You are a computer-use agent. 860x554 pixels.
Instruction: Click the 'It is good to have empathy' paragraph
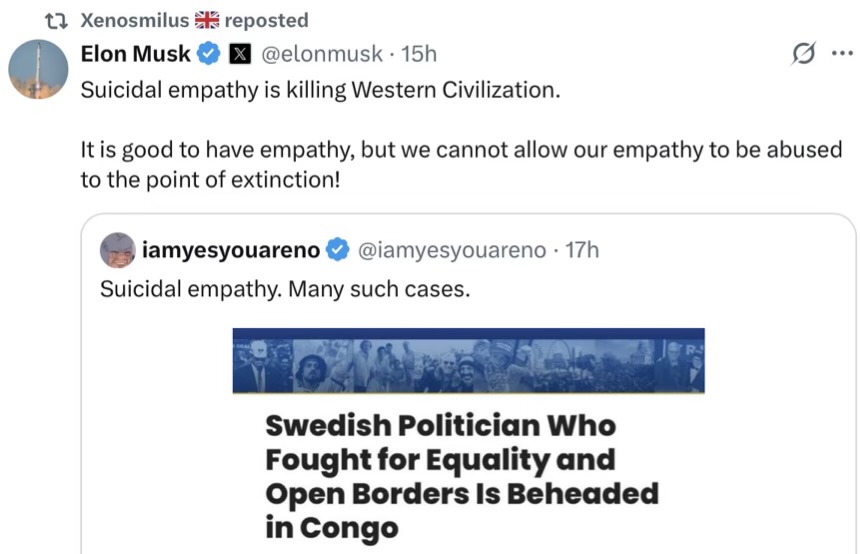pos(460,164)
